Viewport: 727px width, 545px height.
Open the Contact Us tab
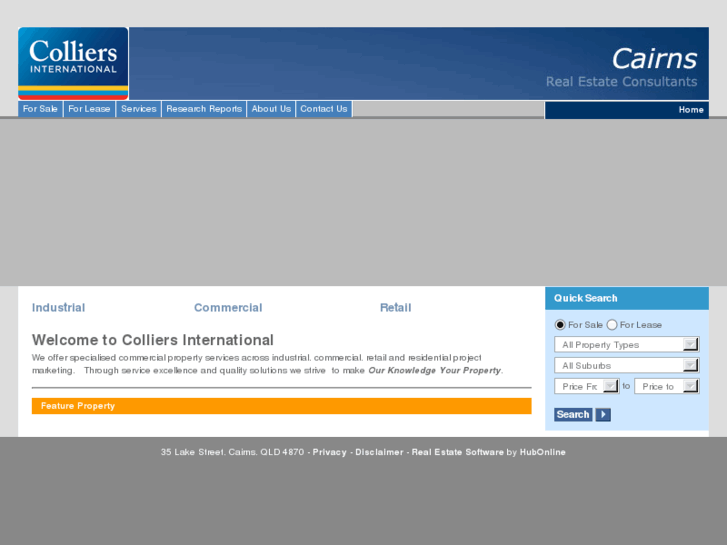tap(324, 109)
